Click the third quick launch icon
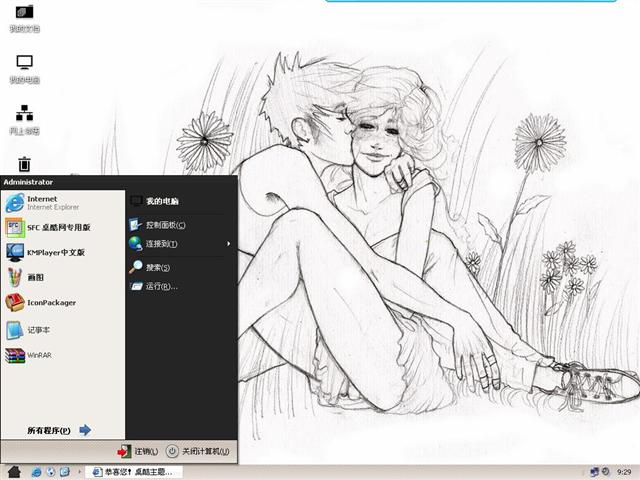Image resolution: width=640 pixels, height=480 pixels. [x=65, y=472]
